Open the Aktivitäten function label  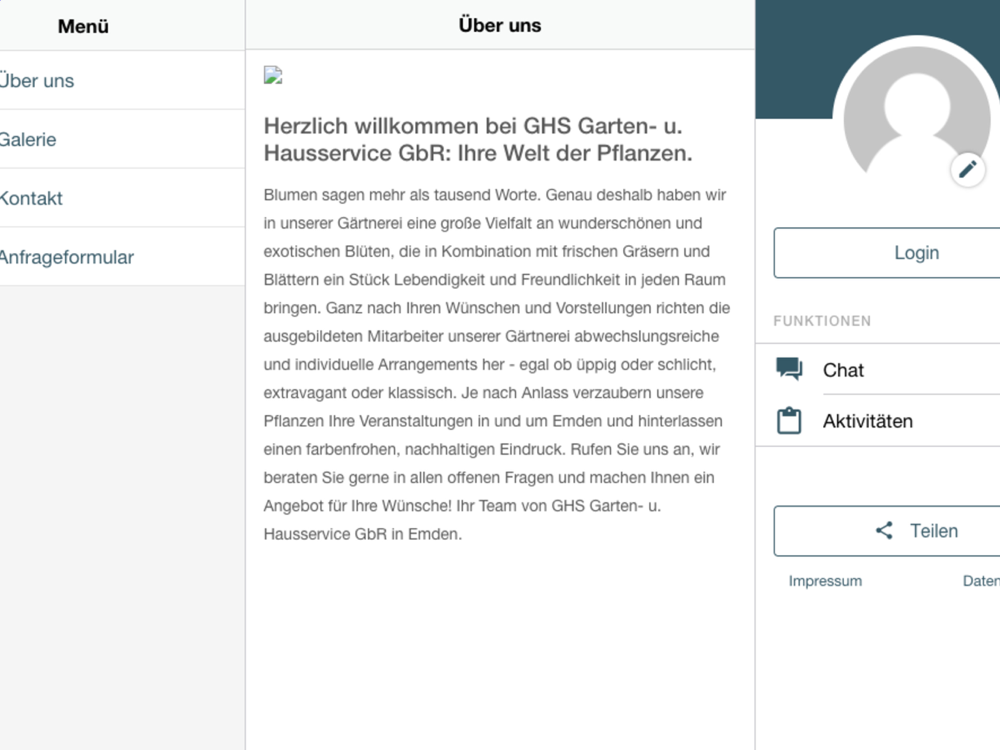[867, 422]
